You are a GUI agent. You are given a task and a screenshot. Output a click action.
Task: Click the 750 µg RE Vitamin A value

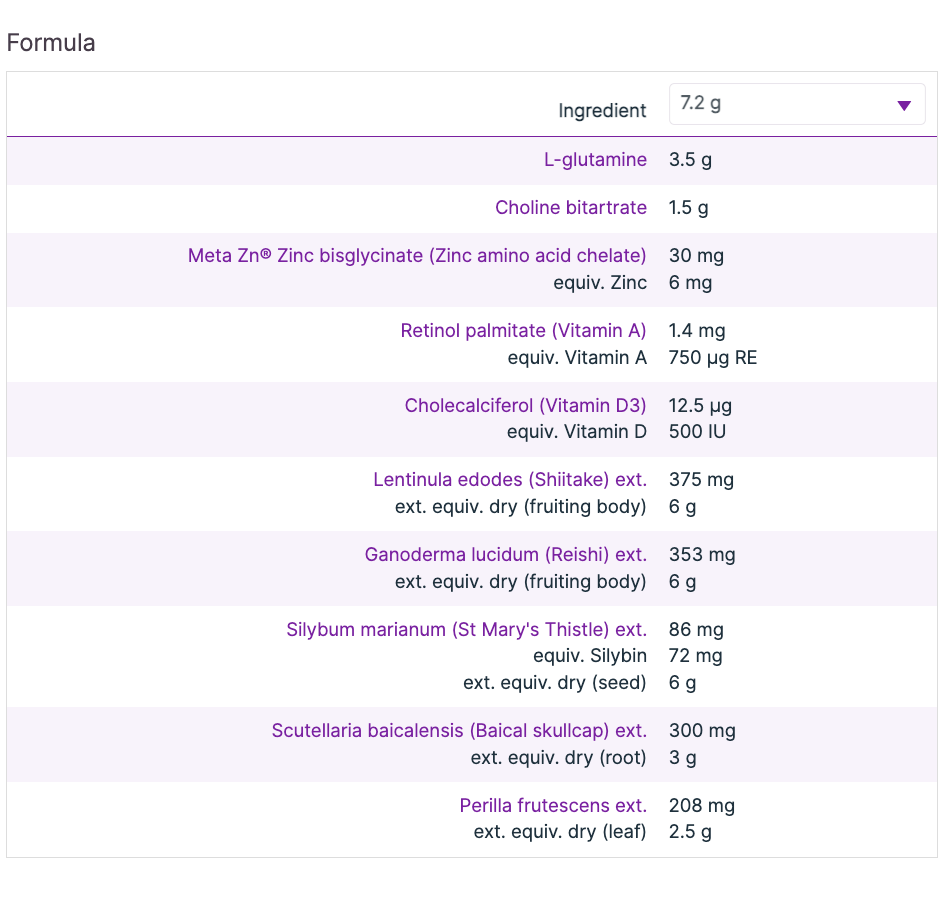point(712,357)
